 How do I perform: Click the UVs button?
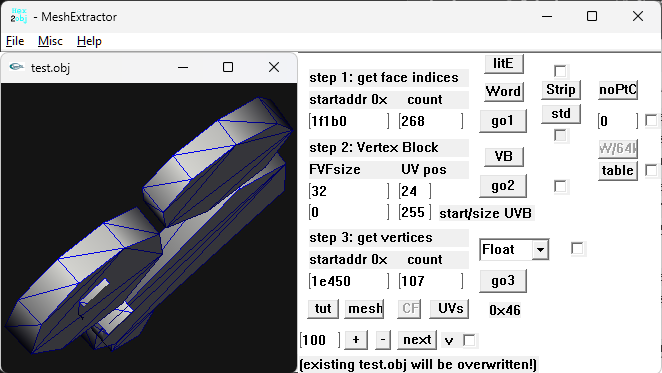click(450, 309)
